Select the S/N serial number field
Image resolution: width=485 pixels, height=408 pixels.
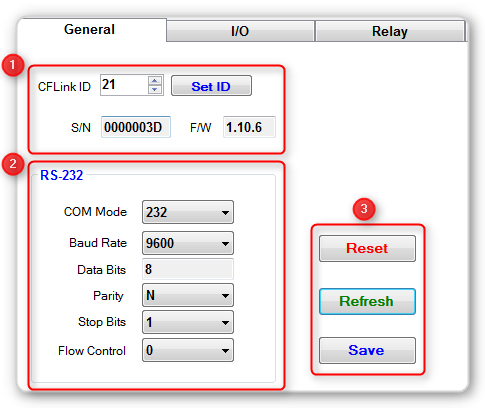point(136,127)
